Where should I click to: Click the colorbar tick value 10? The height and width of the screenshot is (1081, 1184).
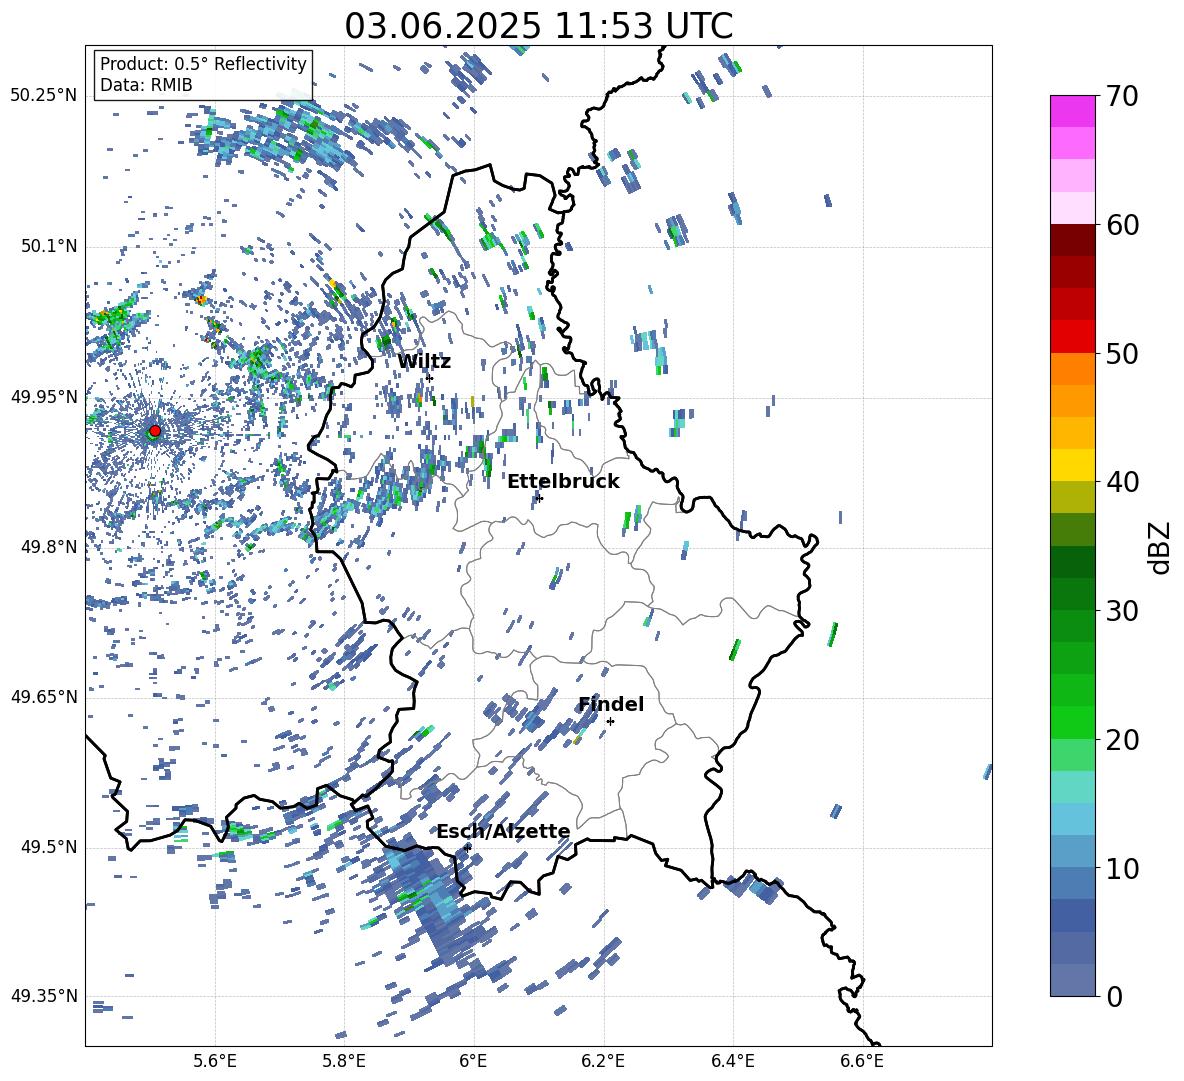coord(1121,868)
